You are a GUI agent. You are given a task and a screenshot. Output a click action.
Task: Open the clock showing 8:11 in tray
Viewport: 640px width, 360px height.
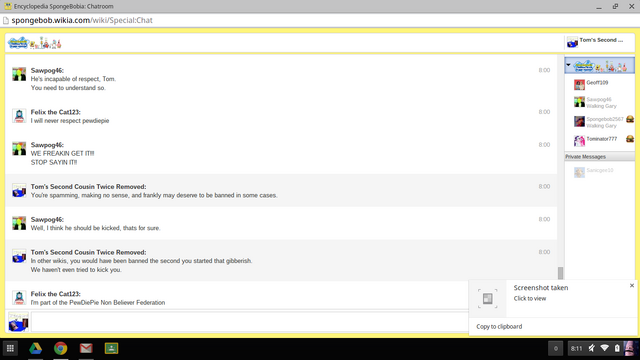576,348
